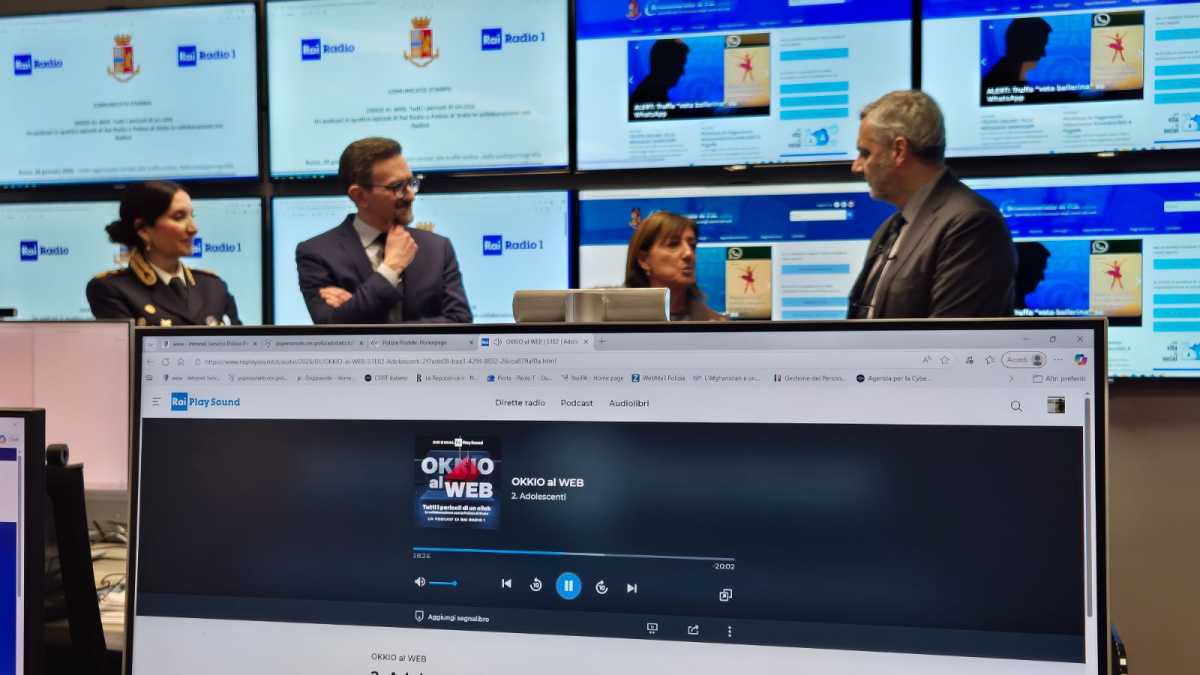This screenshot has height=675, width=1200.
Task: Search RaiPlay Sound with magnifier icon
Action: coord(1016,406)
